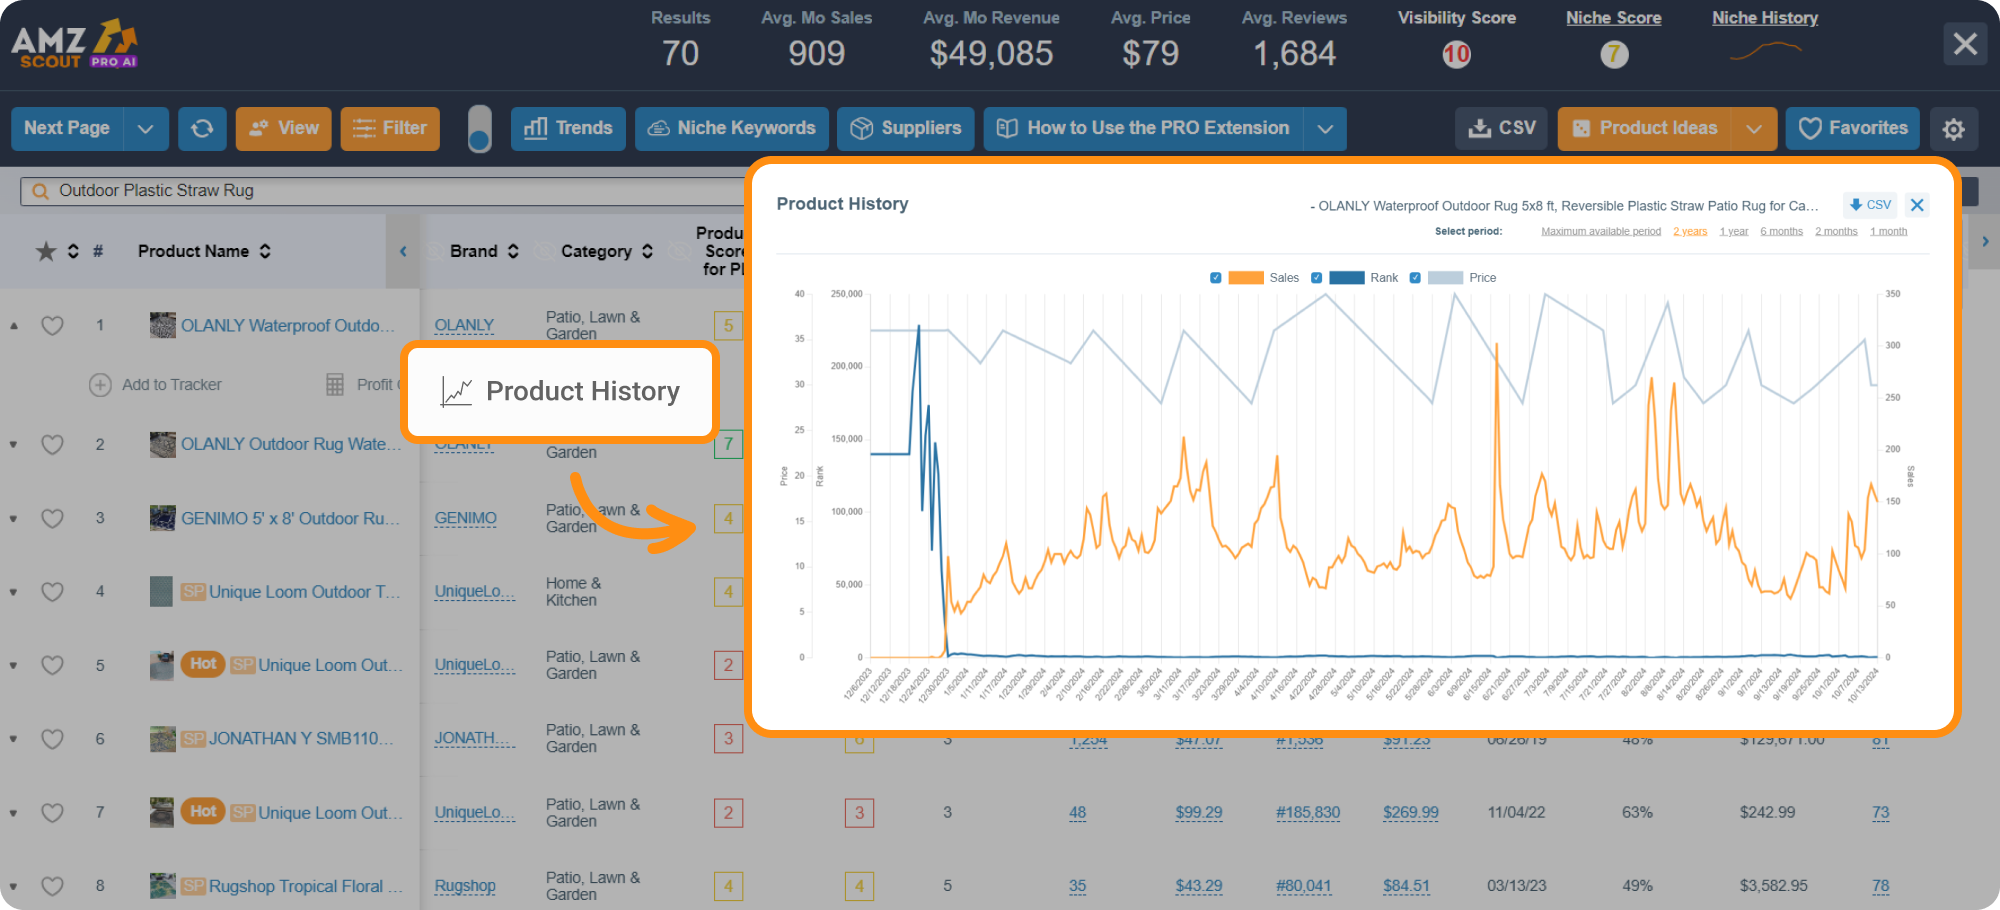The height and width of the screenshot is (910, 2000).
Task: Open the Trends chart panel
Action: tap(567, 128)
